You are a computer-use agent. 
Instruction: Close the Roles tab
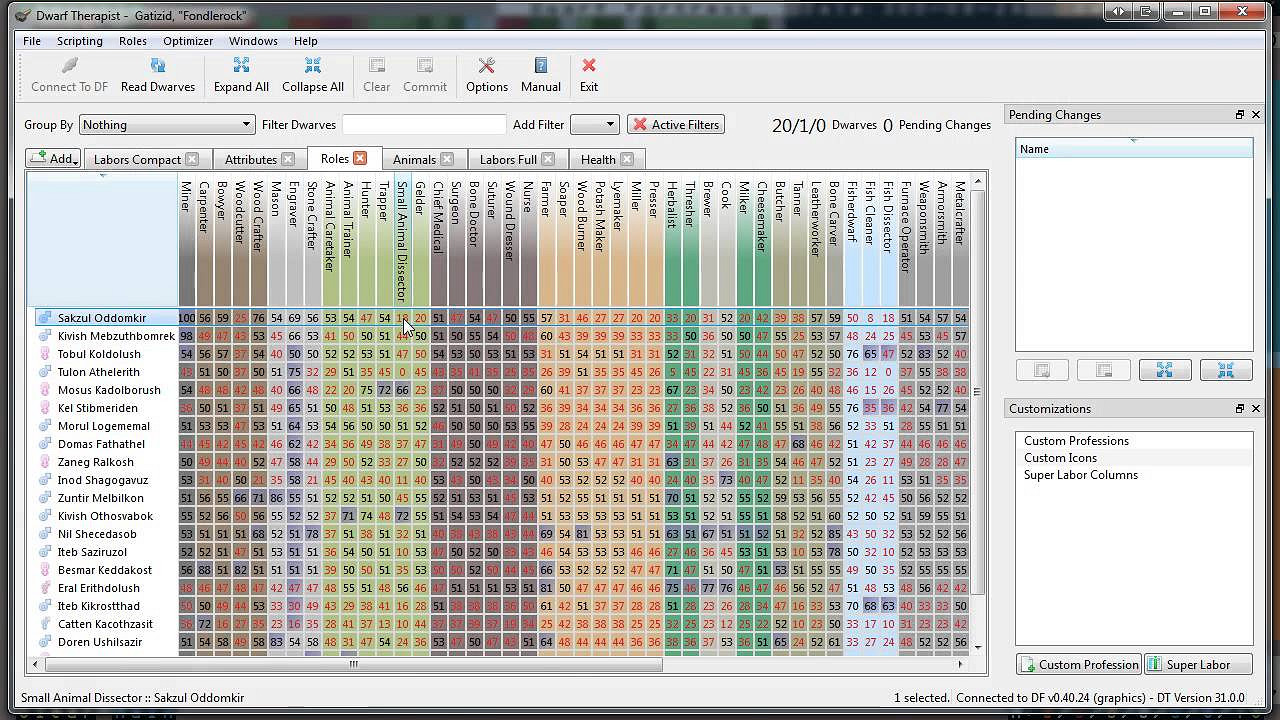pyautogui.click(x=360, y=159)
